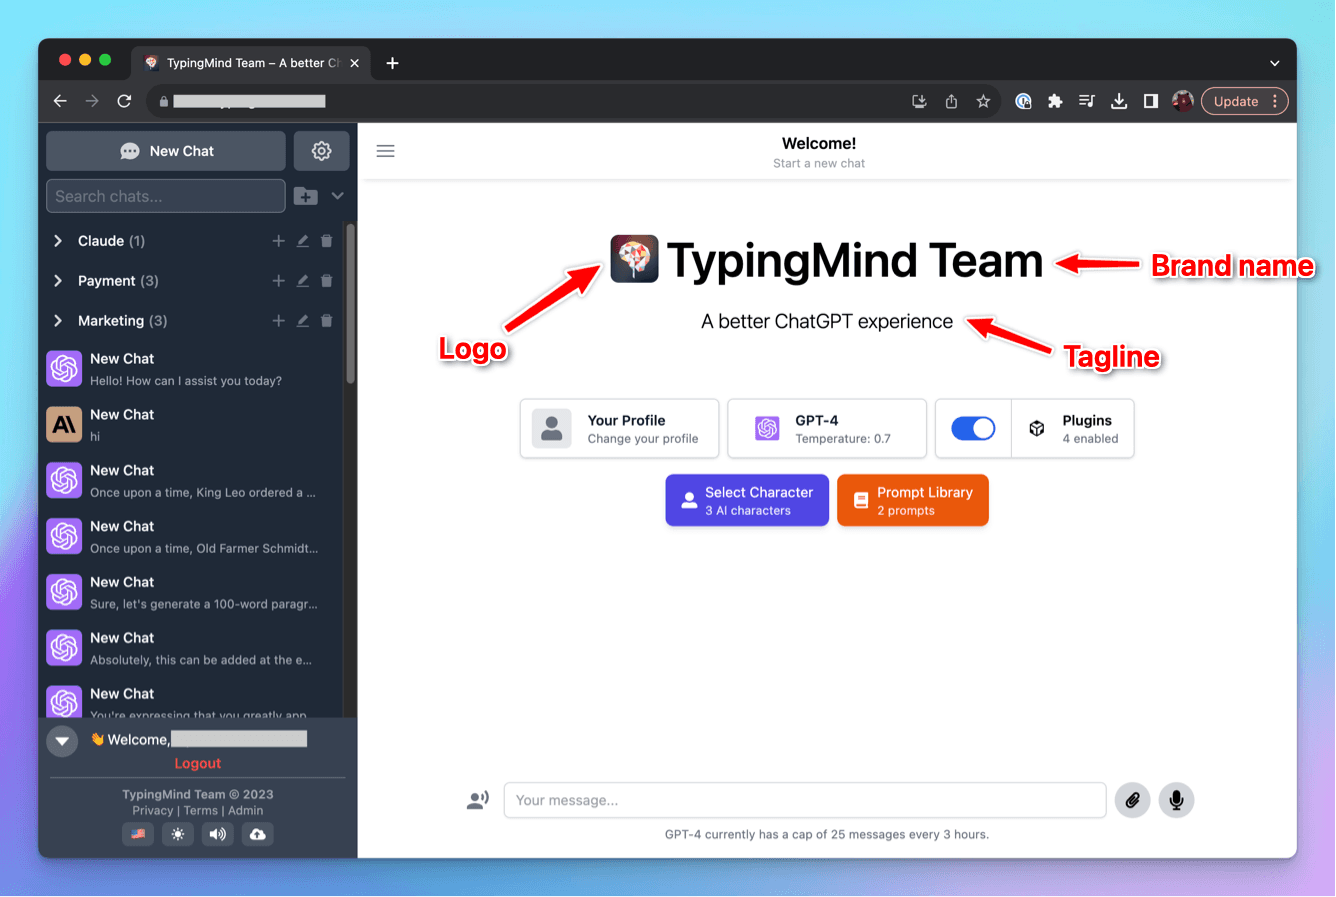Add a chat to the Claude folder
Screen dimensions: 1336x897
click(278, 241)
